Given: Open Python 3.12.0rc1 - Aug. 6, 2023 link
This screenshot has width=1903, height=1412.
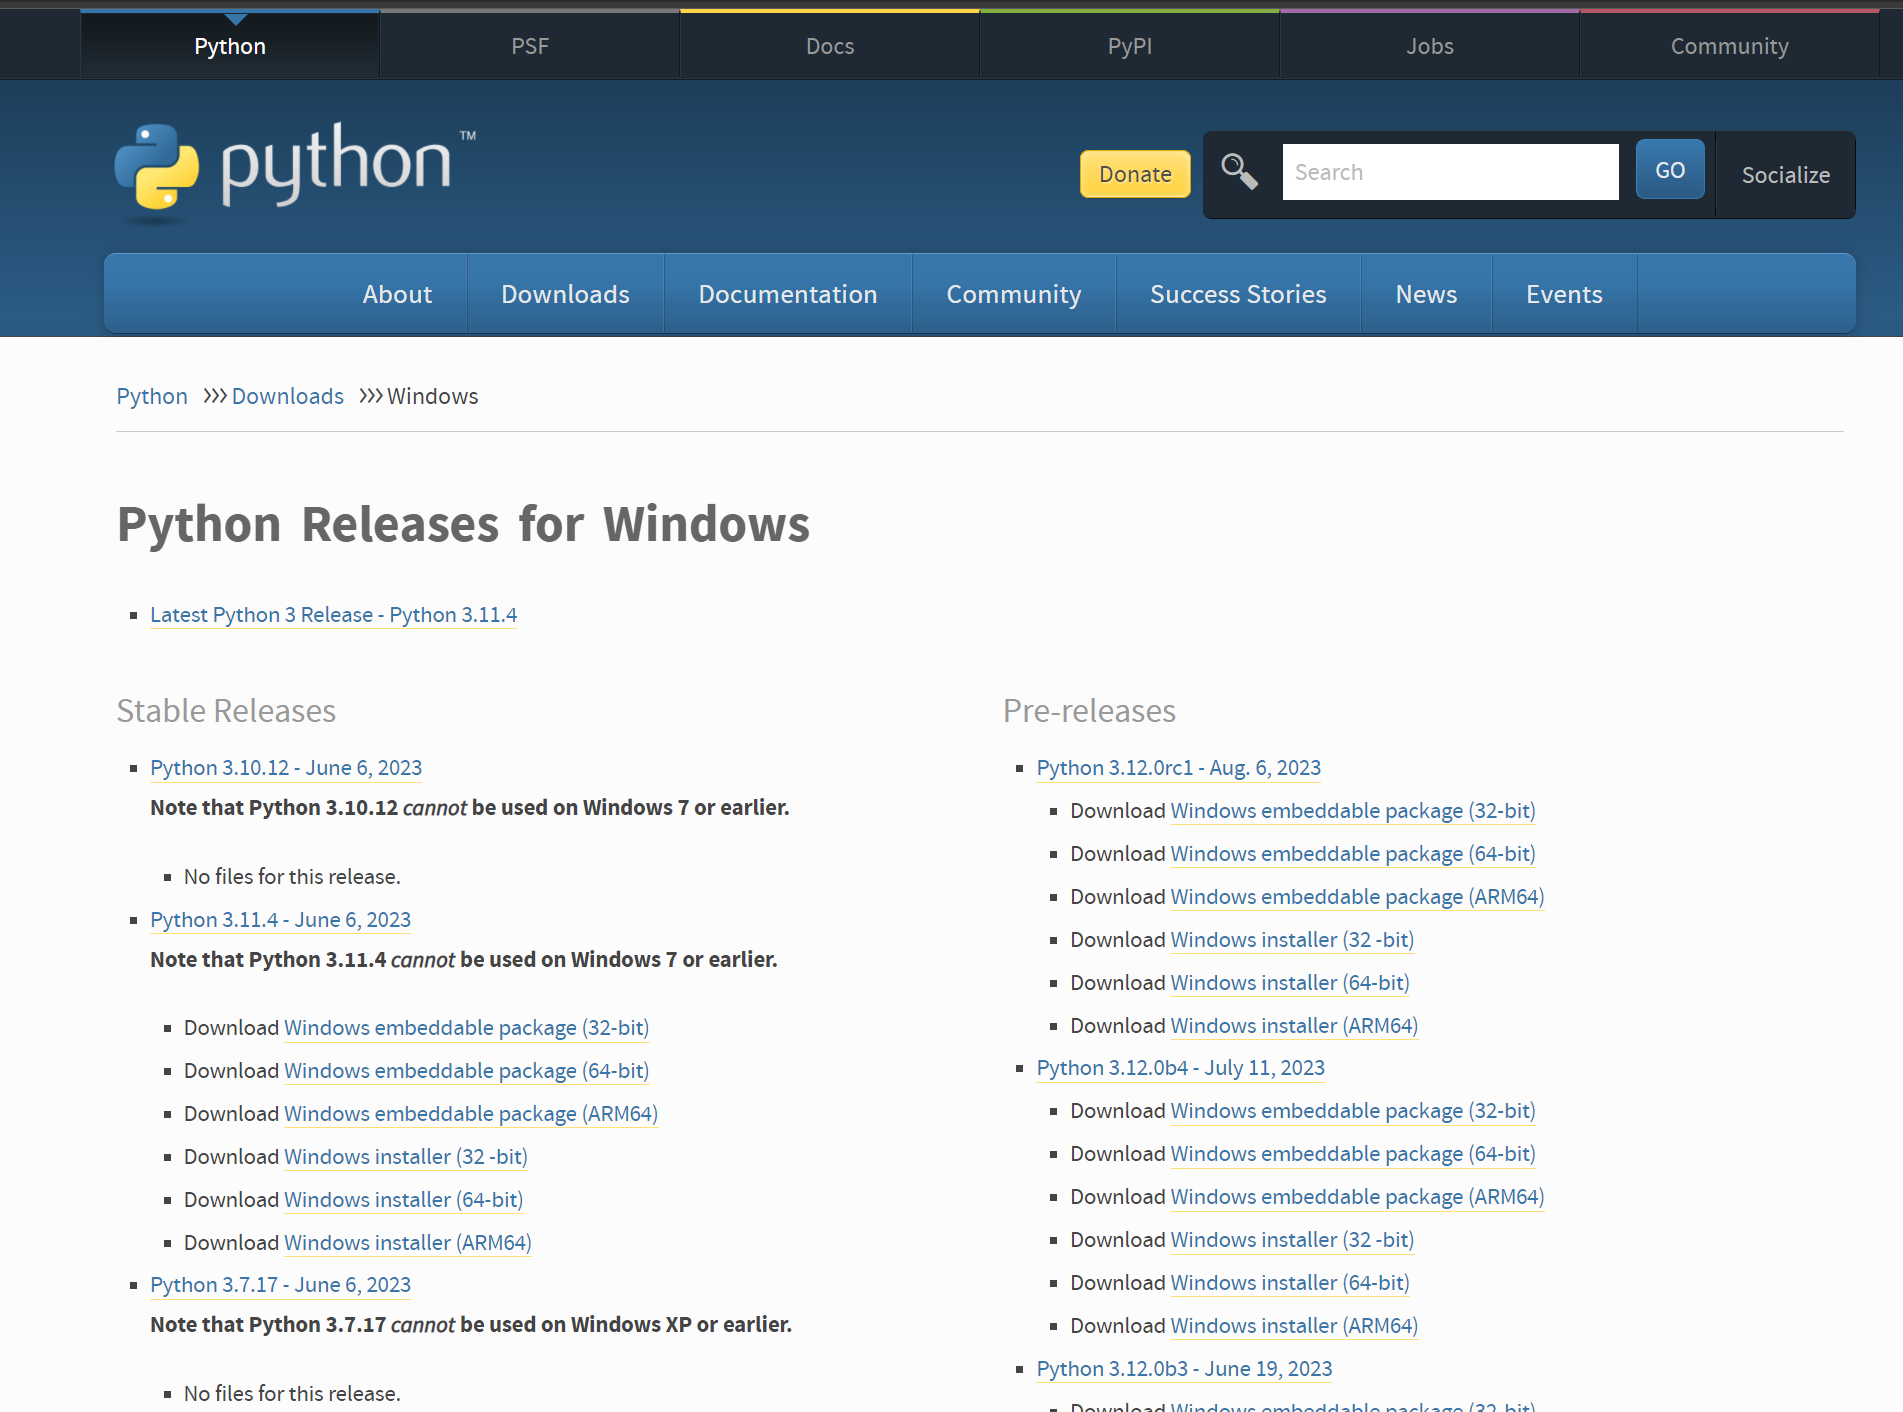Looking at the screenshot, I should 1178,767.
